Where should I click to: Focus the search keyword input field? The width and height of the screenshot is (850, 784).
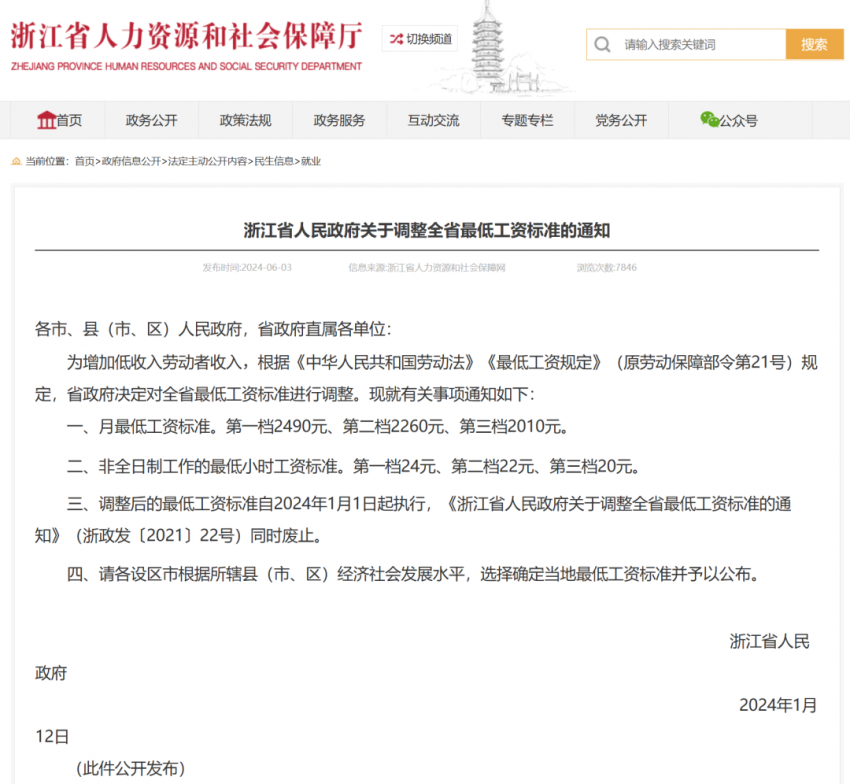pyautogui.click(x=686, y=44)
